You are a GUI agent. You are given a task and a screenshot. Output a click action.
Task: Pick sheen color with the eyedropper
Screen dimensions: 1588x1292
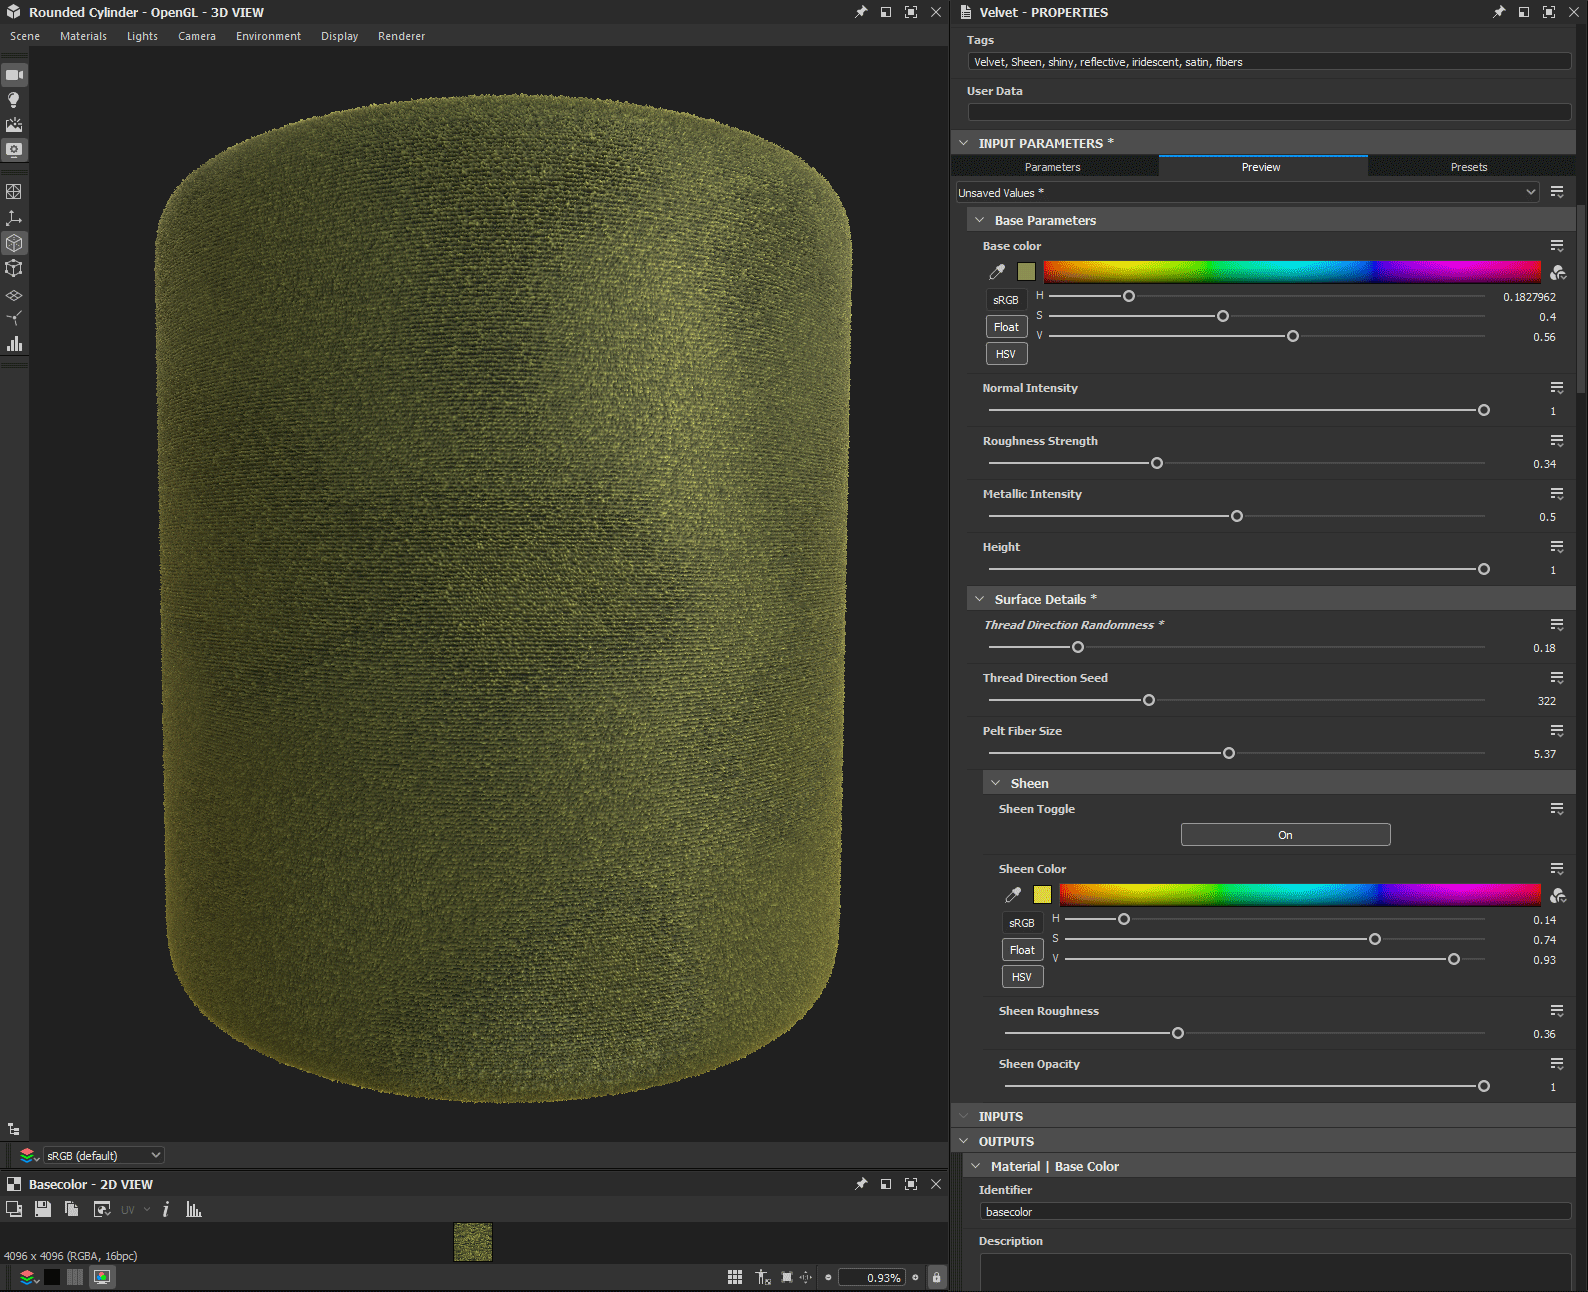click(1013, 895)
